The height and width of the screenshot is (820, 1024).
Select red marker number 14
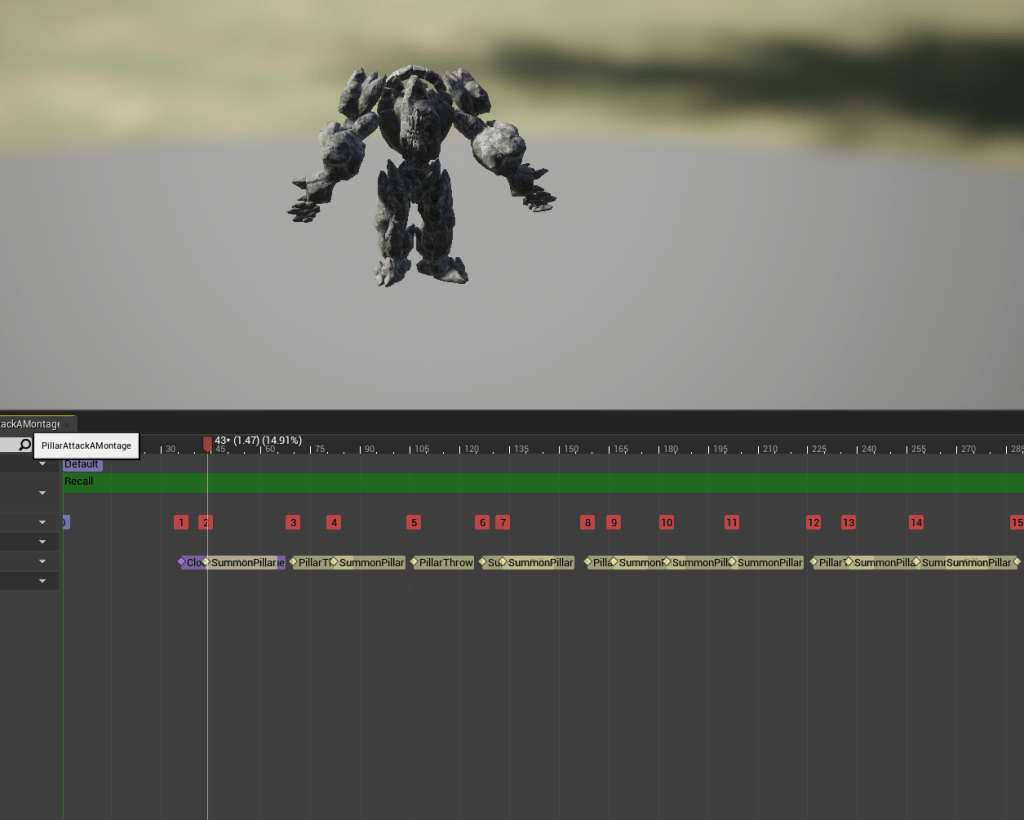[916, 522]
